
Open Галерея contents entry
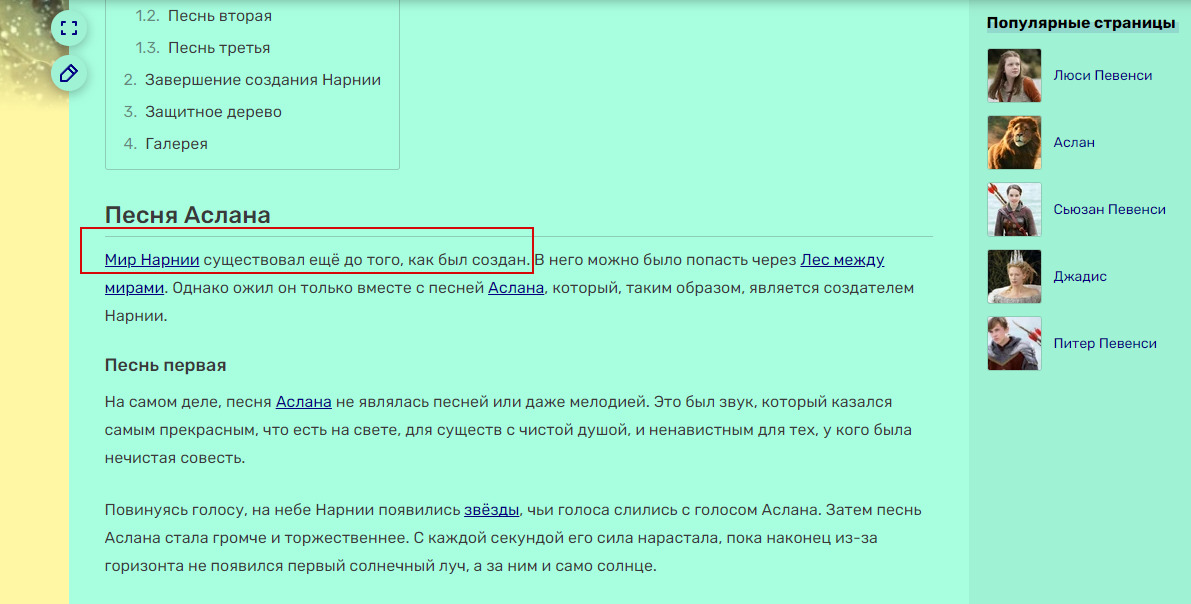click(176, 144)
